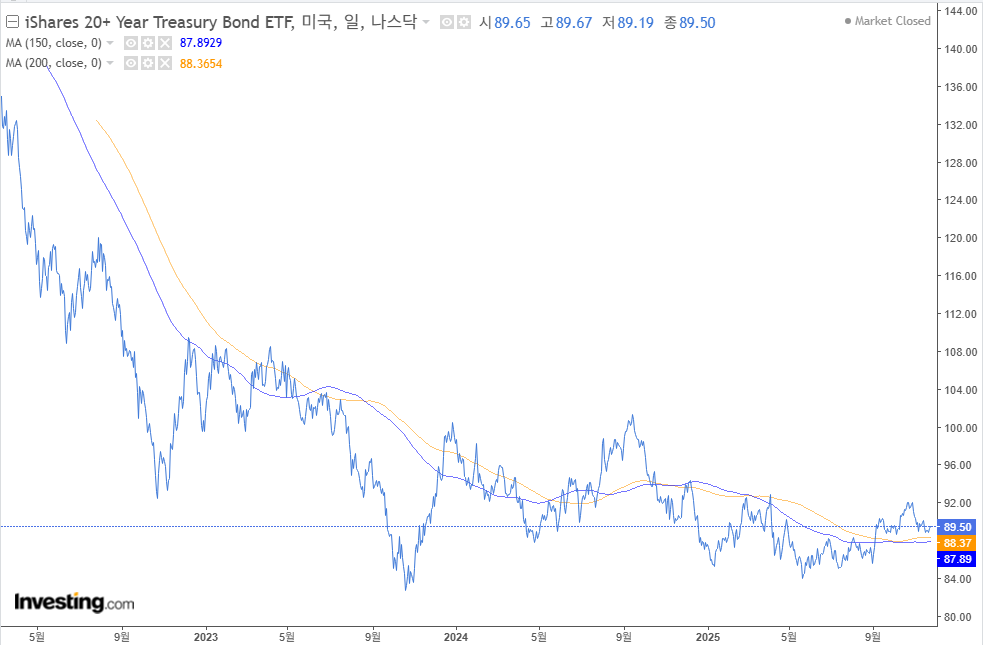Toggle visibility eye for the iShares main series
Viewport: 983px width, 645px height.
pos(447,23)
